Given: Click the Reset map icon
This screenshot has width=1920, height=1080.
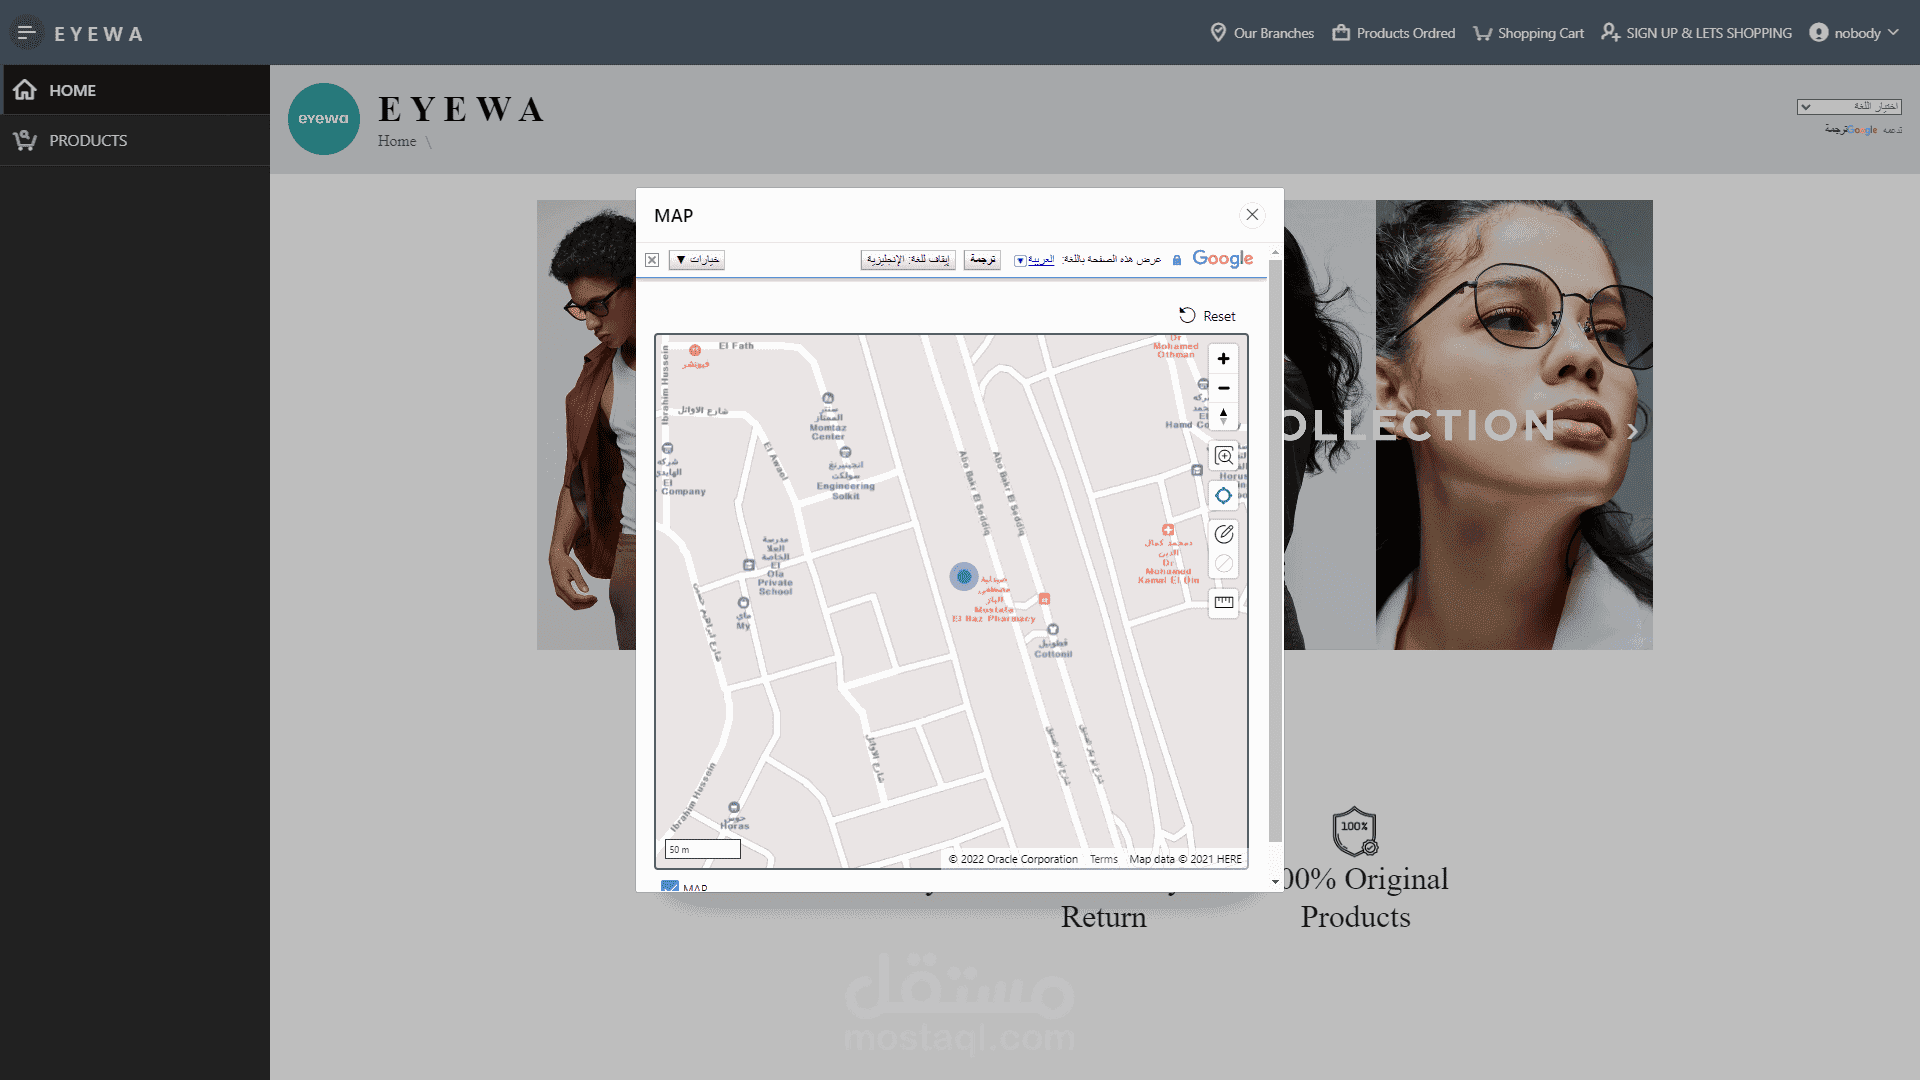Looking at the screenshot, I should click(x=1187, y=315).
